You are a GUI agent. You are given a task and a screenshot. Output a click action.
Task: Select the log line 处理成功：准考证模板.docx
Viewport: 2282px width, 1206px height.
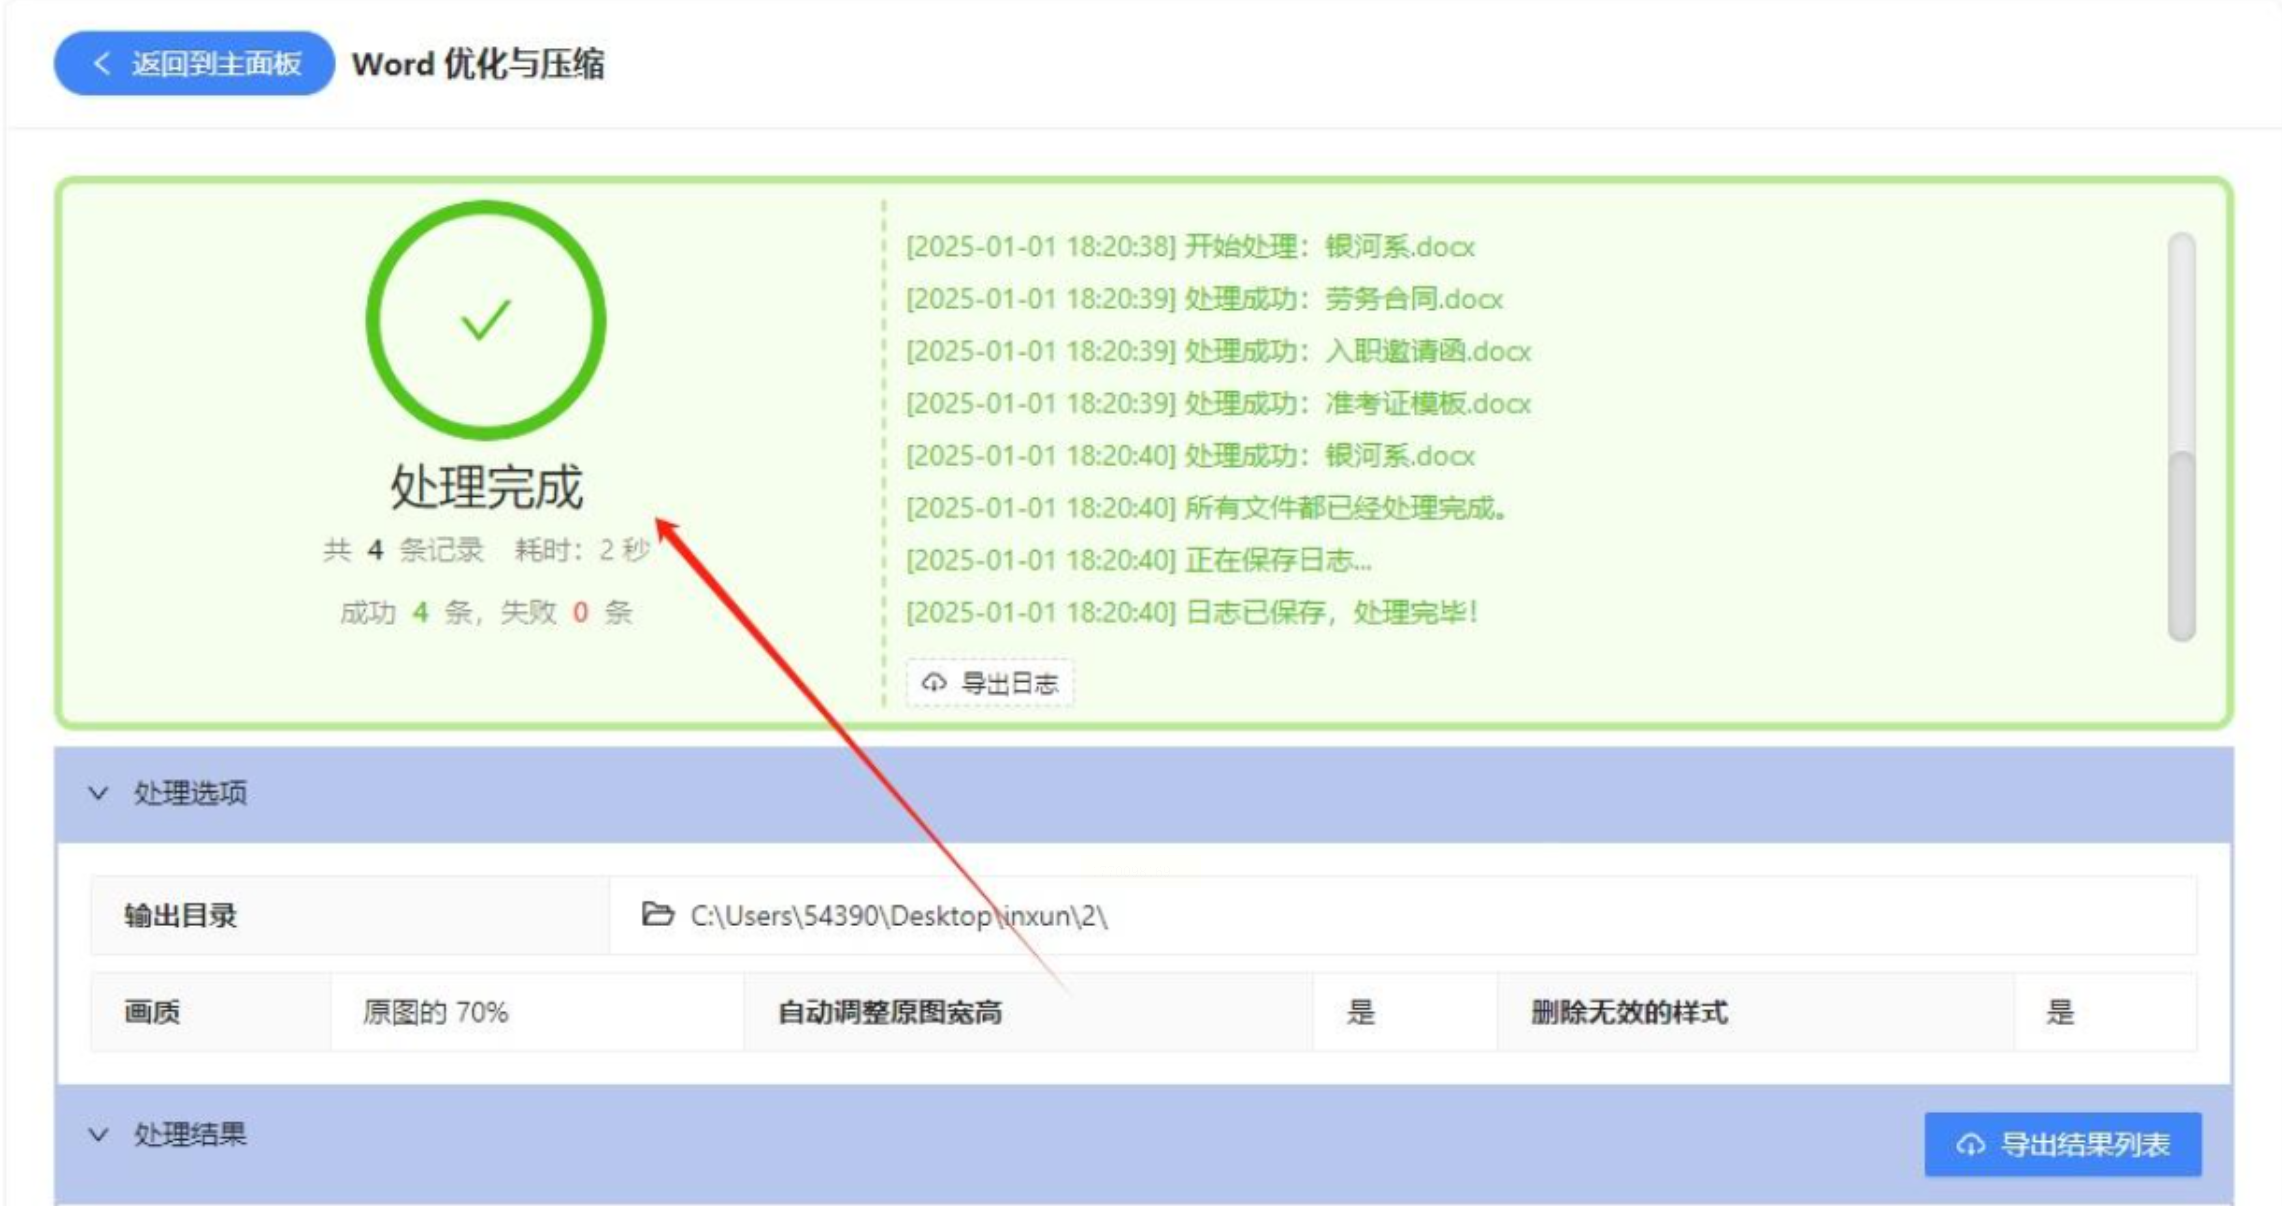tap(1217, 403)
